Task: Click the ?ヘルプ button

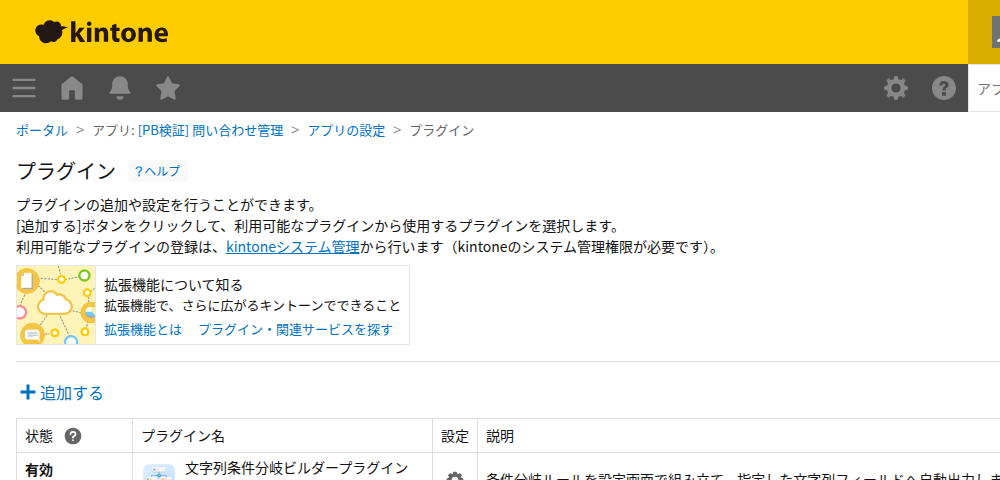Action: [158, 171]
